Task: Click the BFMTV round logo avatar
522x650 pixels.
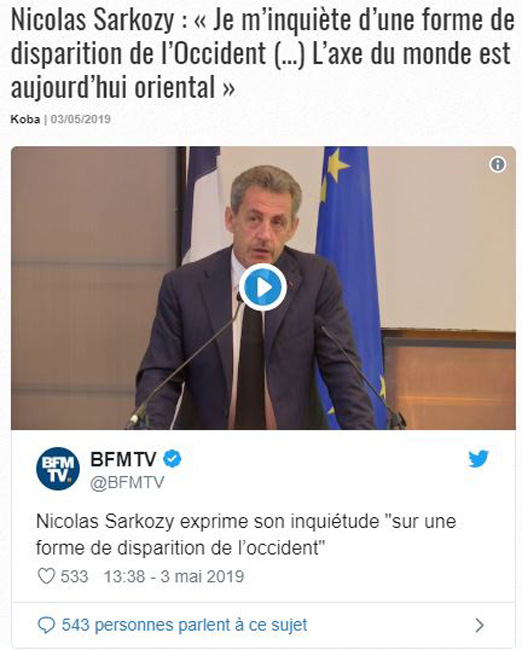Action: [58, 468]
